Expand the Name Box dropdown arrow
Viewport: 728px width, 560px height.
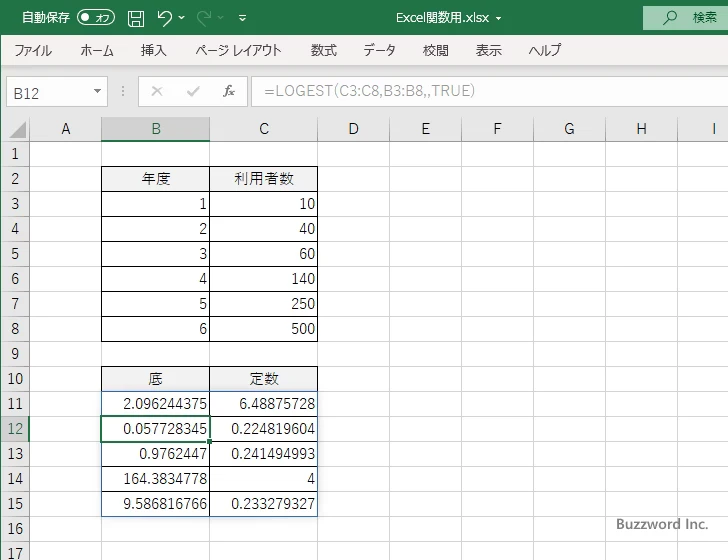point(98,91)
